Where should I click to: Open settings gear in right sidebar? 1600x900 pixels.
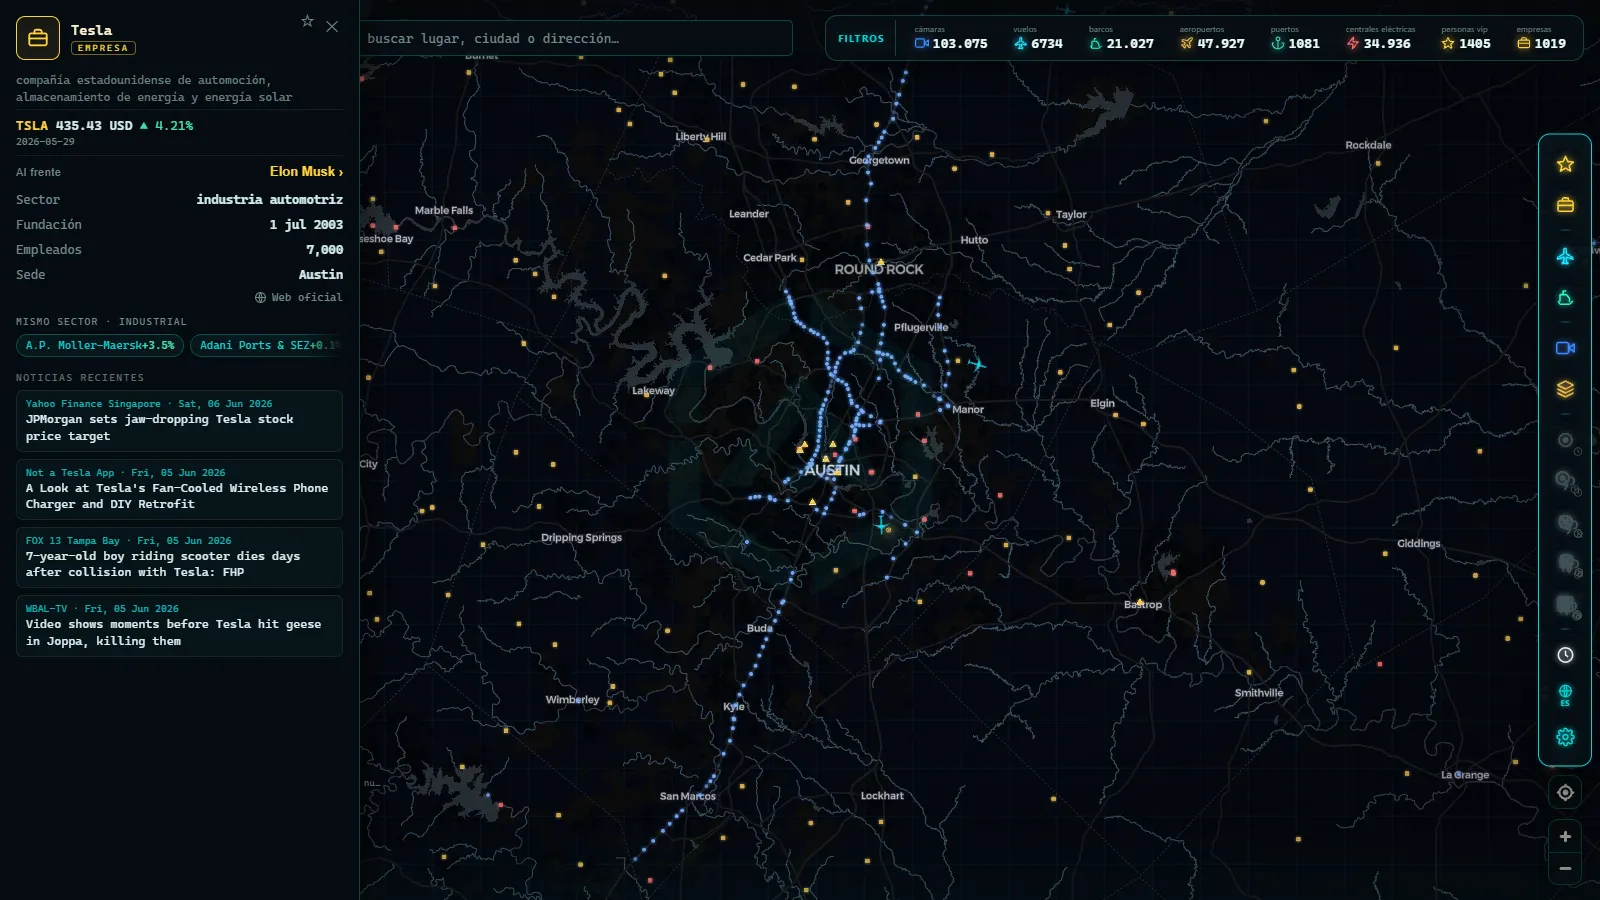[x=1565, y=737]
